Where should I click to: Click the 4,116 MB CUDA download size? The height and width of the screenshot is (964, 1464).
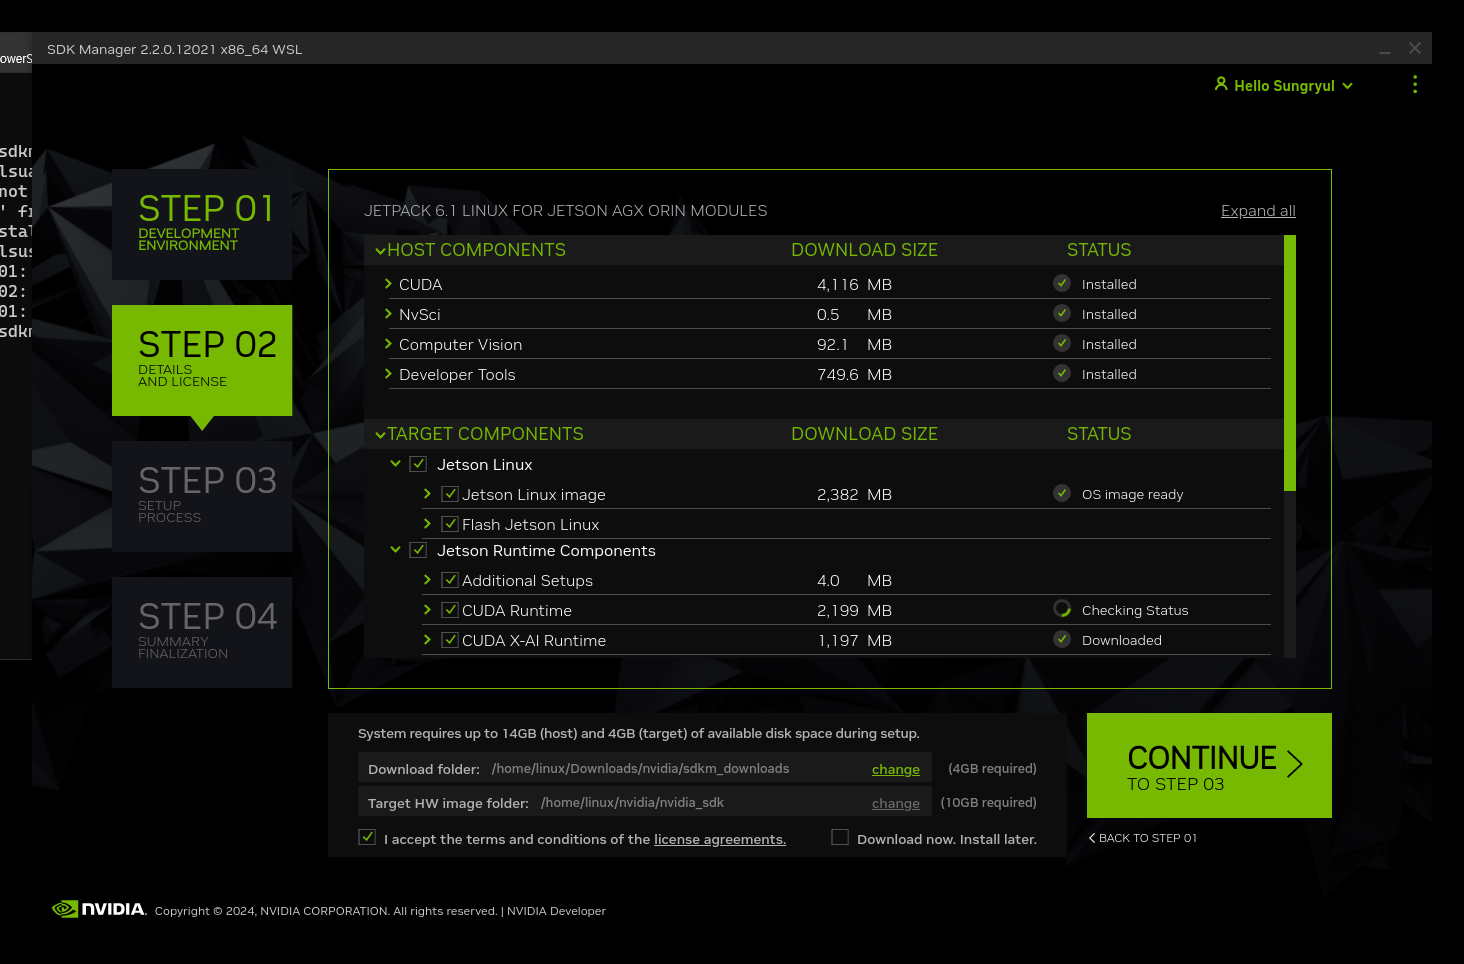pos(854,284)
